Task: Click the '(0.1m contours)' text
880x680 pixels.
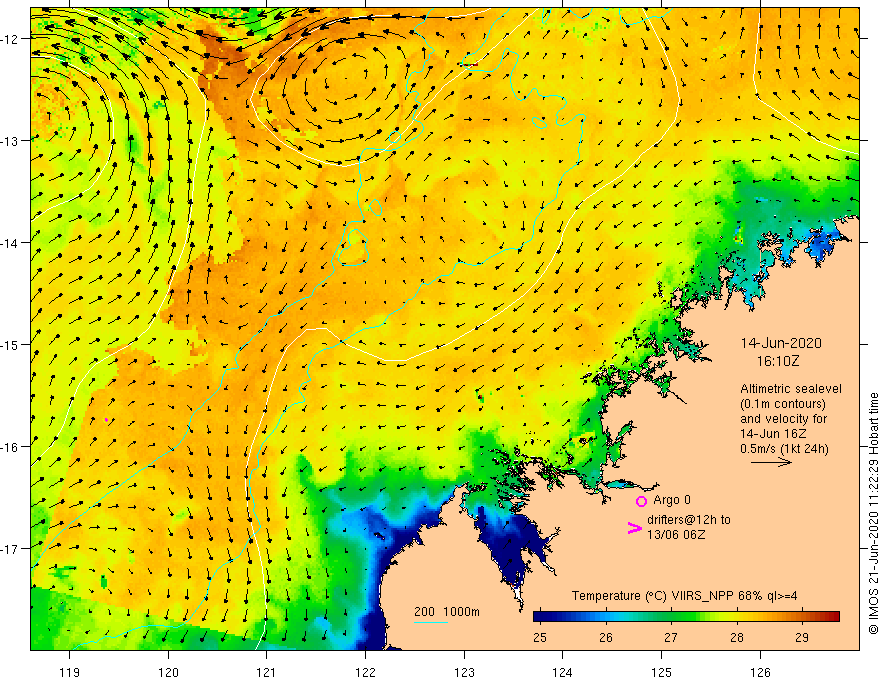Action: [x=783, y=404]
